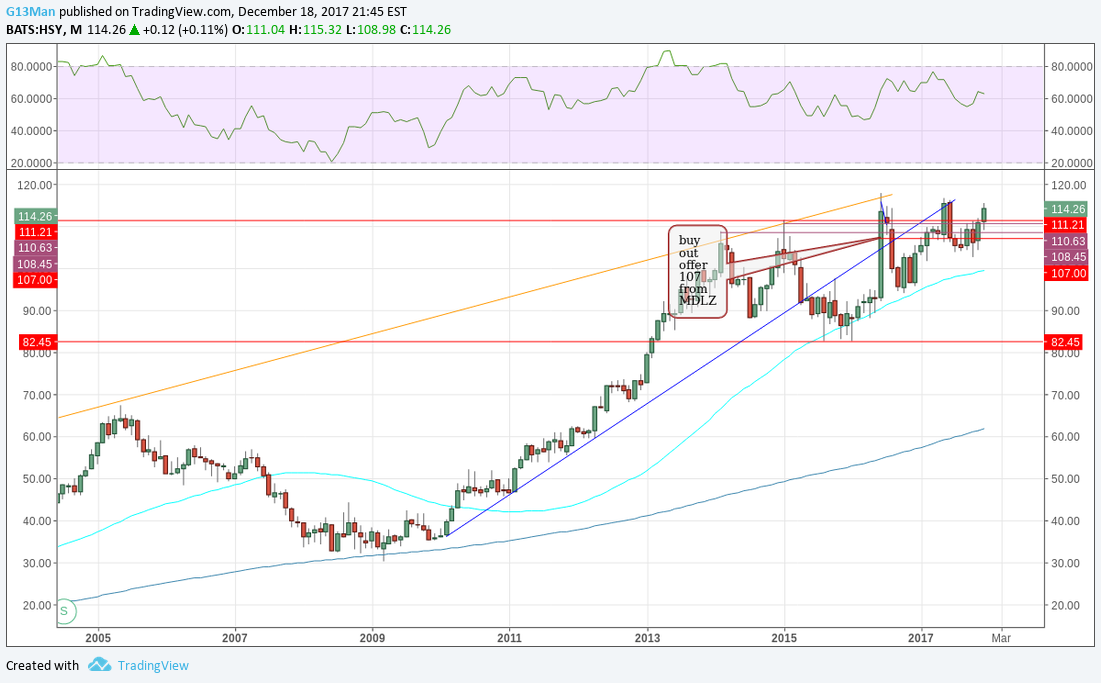
Task: Select the 2005 label on time axis
Action: pyautogui.click(x=98, y=637)
